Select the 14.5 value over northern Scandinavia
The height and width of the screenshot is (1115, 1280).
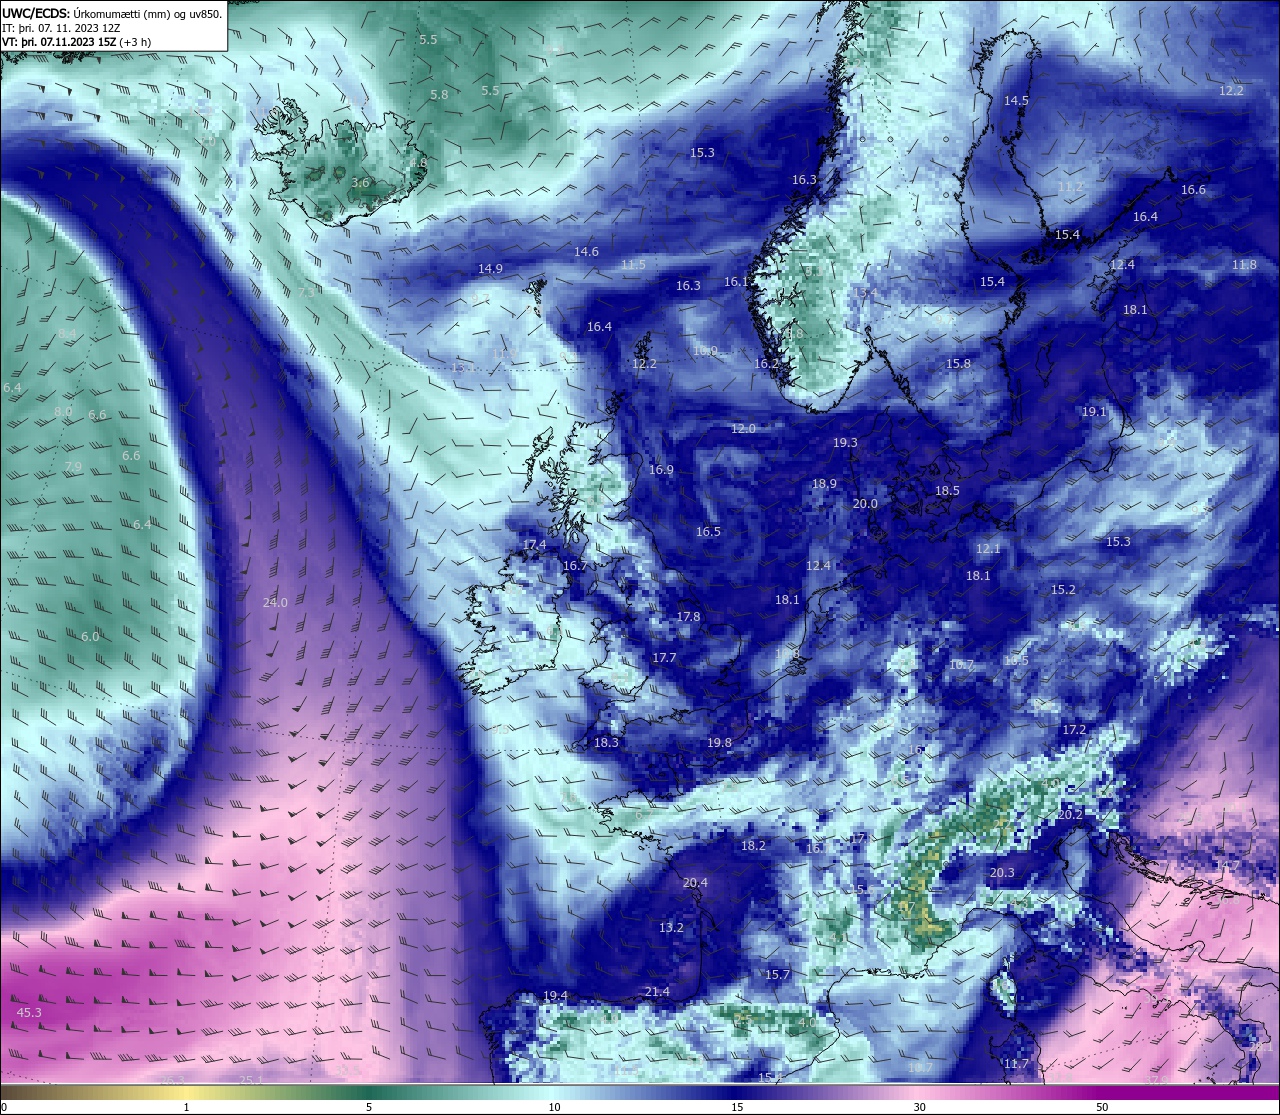click(x=1016, y=100)
